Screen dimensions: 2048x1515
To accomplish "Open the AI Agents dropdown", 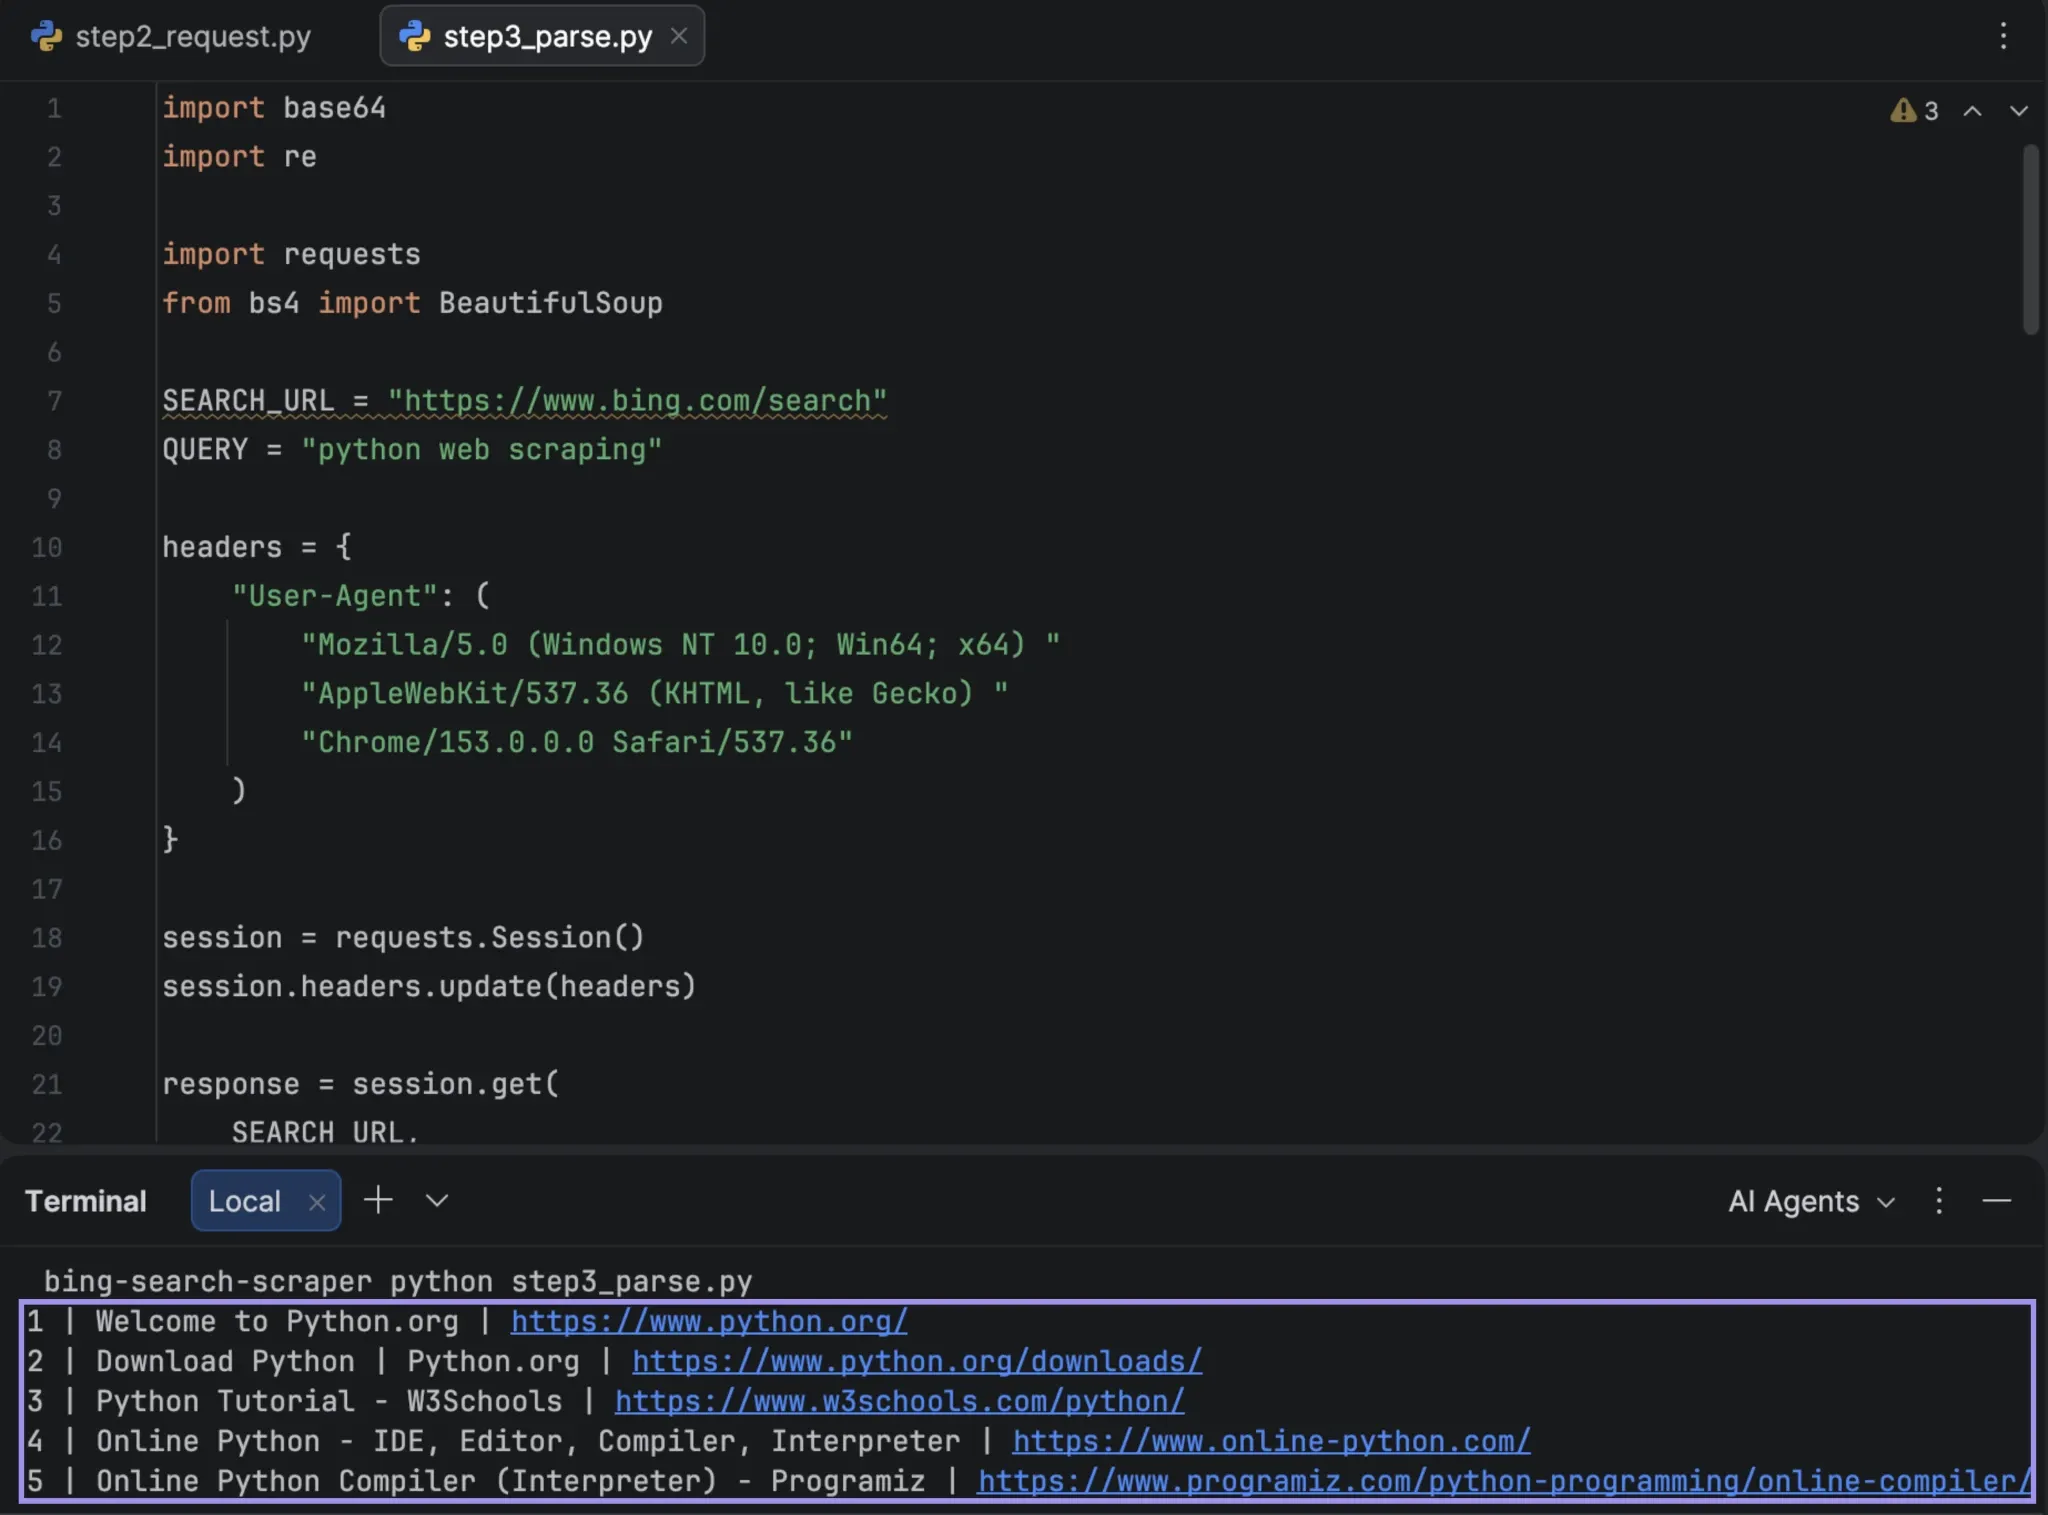I will coord(1811,1200).
